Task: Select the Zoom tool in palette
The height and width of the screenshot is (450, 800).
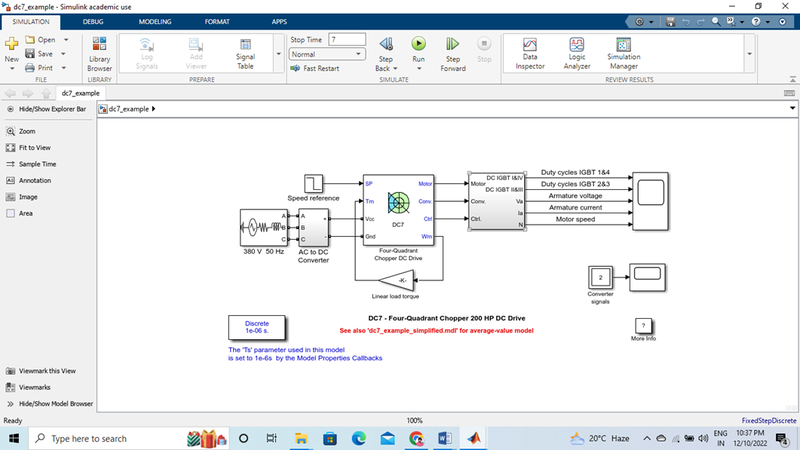Action: point(20,132)
